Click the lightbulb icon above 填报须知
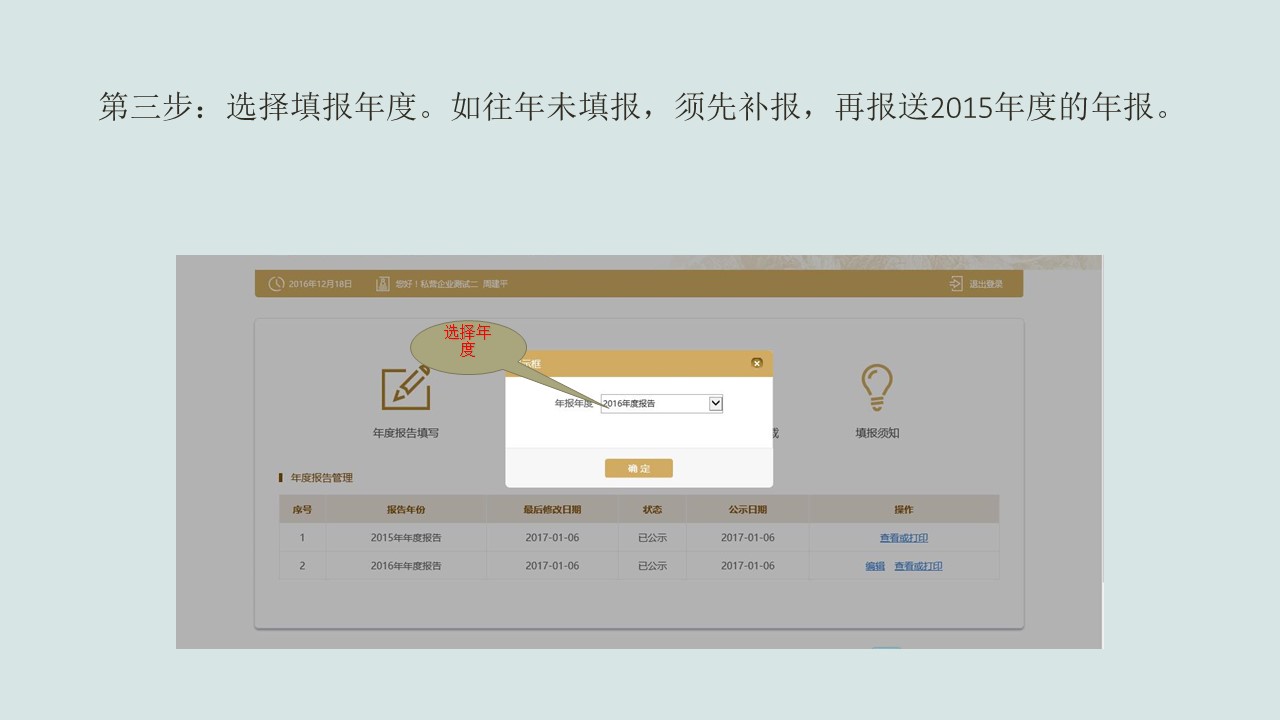Image resolution: width=1280 pixels, height=720 pixels. pyautogui.click(x=876, y=387)
